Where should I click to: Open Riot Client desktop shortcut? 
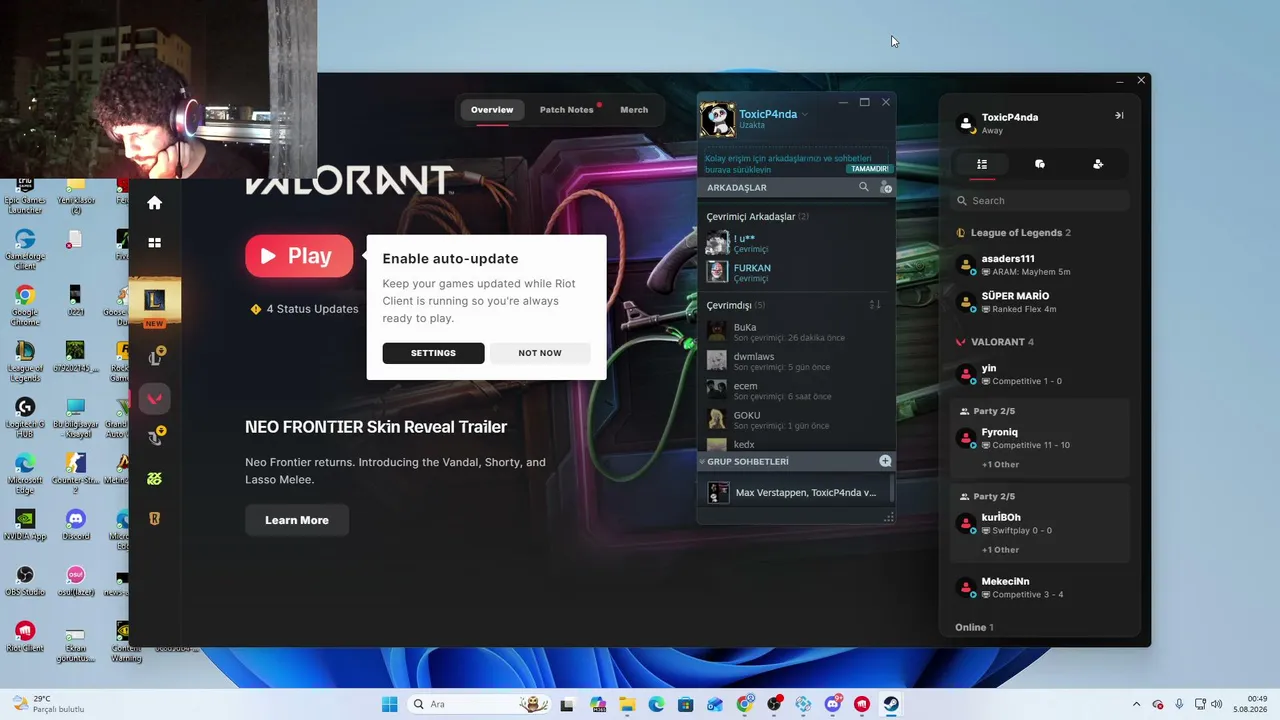(x=25, y=637)
